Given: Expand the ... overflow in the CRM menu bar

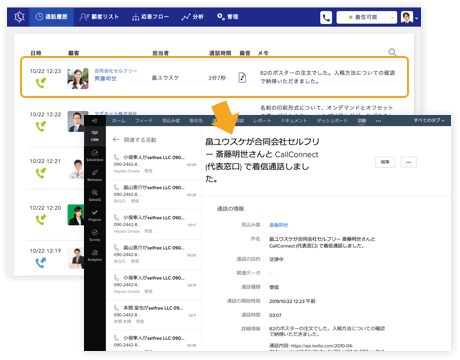Looking at the screenshot, I should 378,121.
